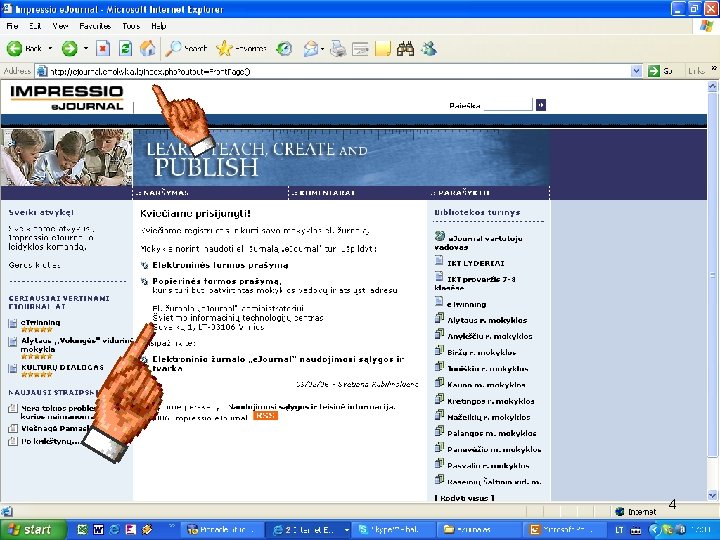Expand the Links toolbar chevron
The width and height of the screenshot is (720, 540).
pos(714,69)
